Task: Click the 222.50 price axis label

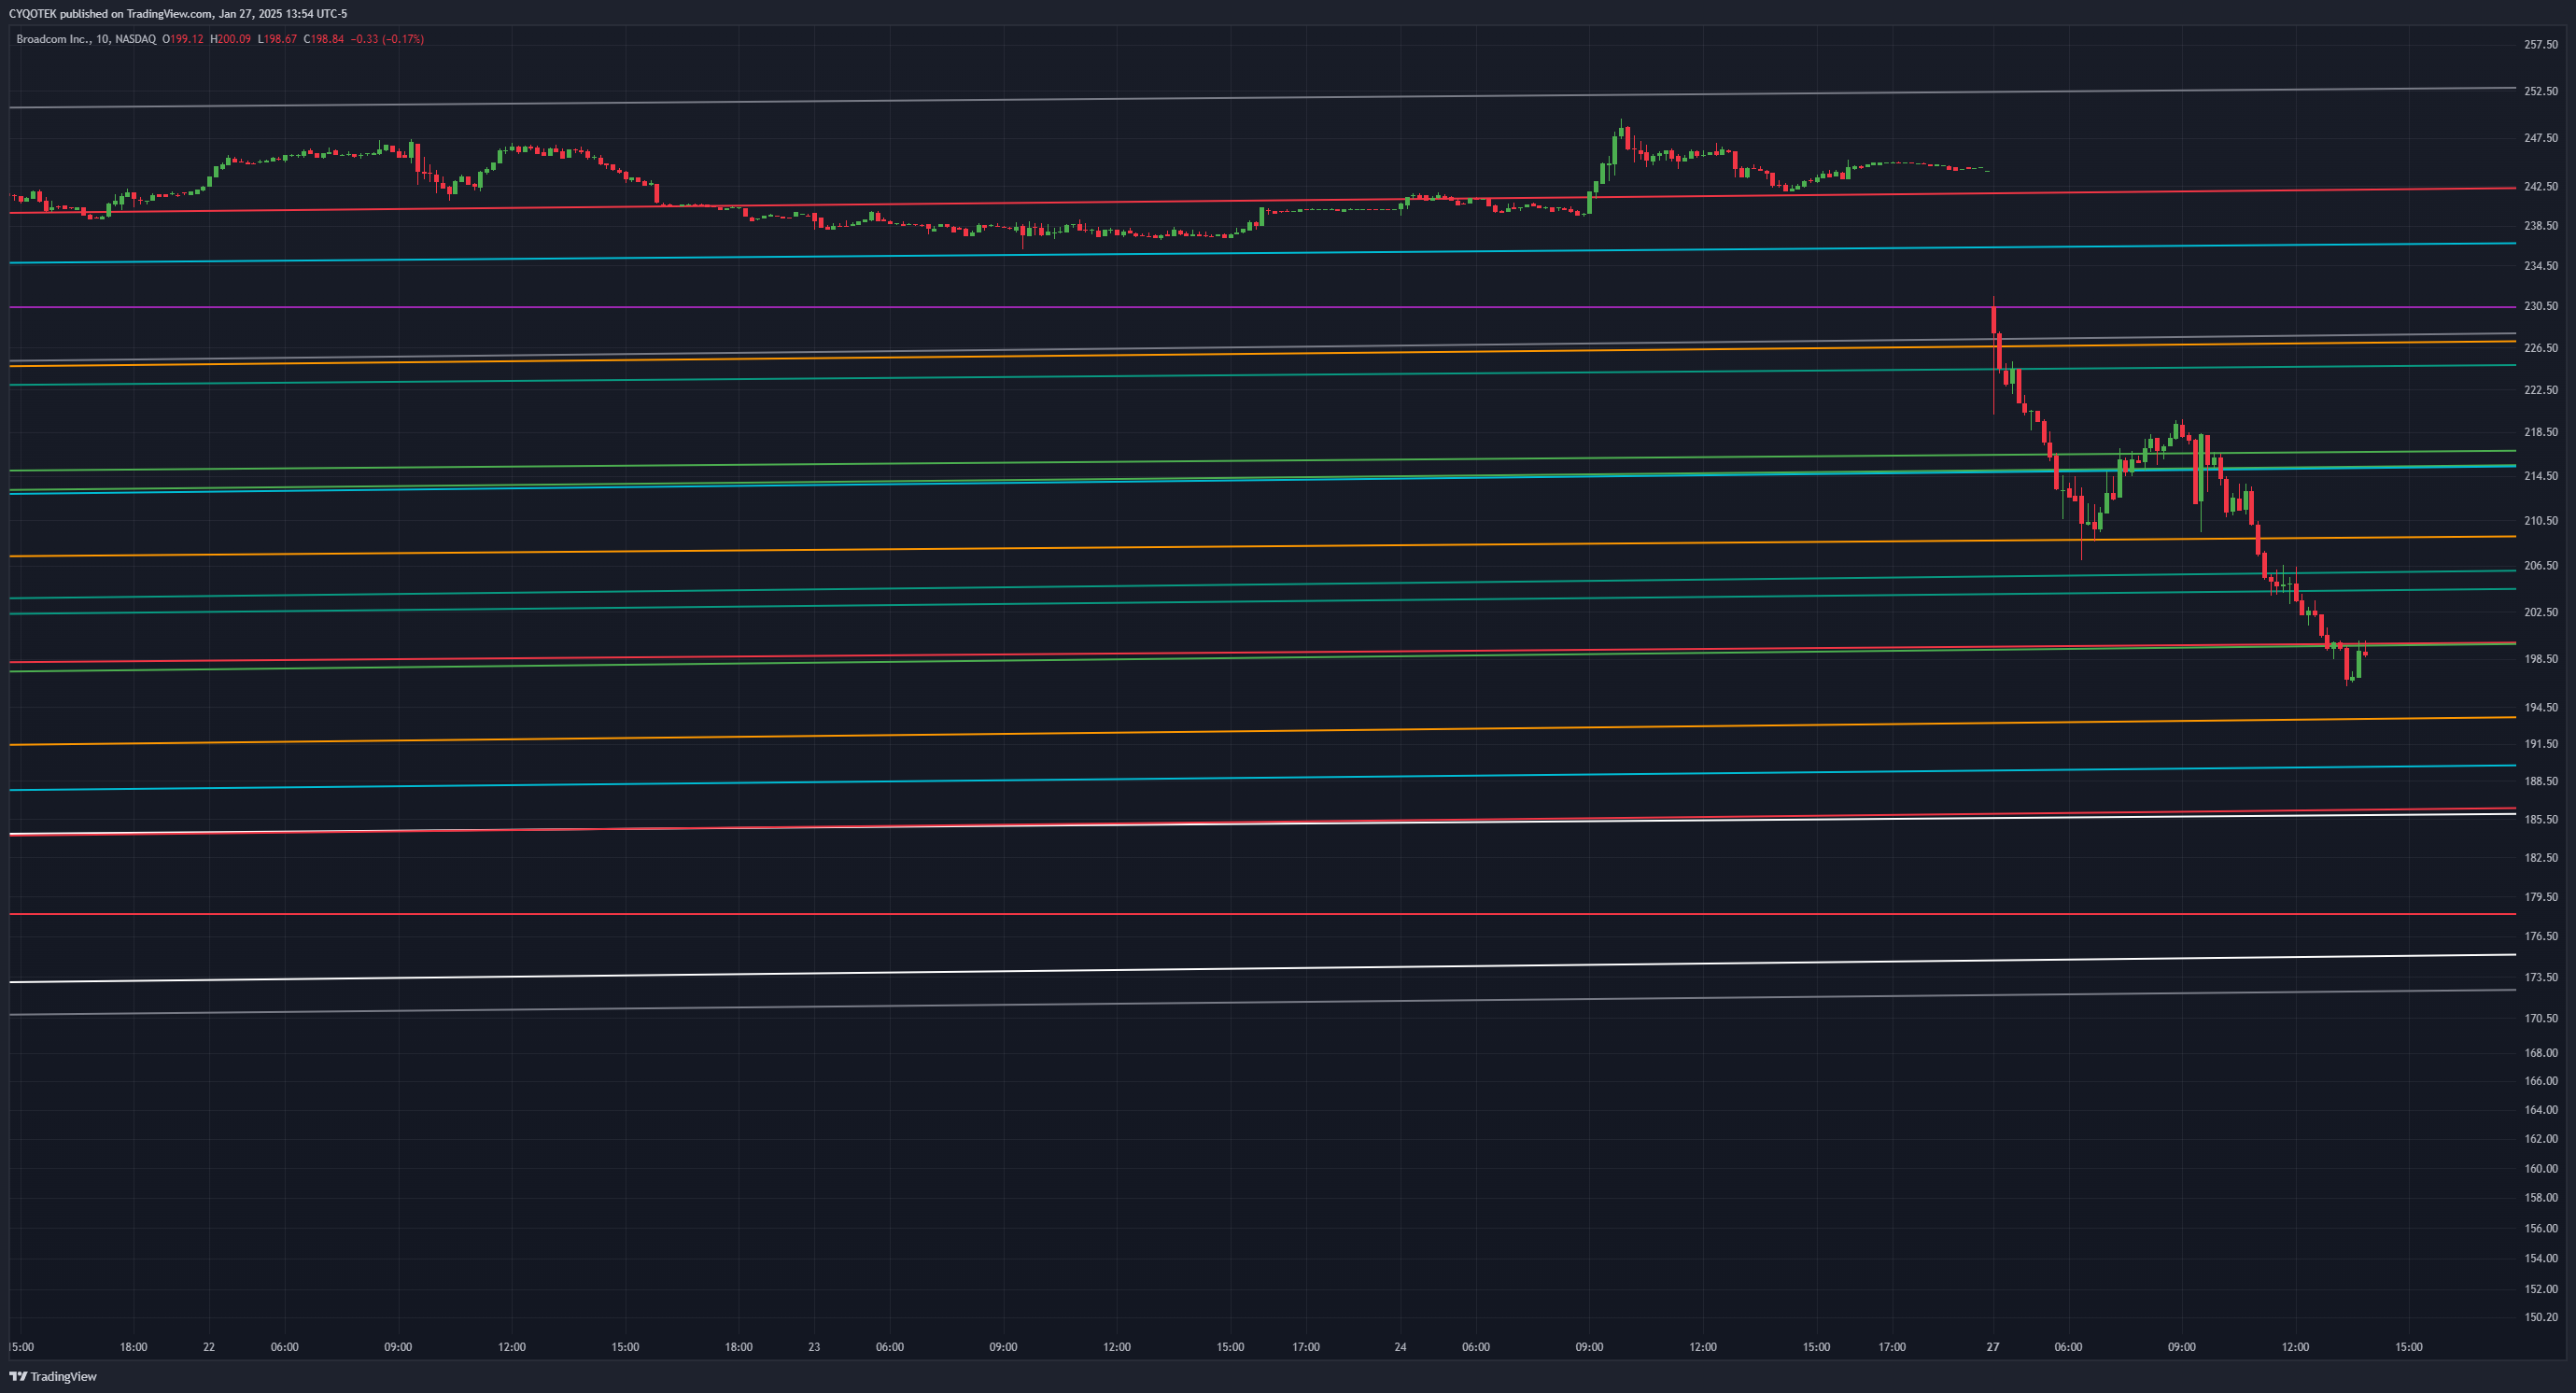Action: (x=2541, y=390)
